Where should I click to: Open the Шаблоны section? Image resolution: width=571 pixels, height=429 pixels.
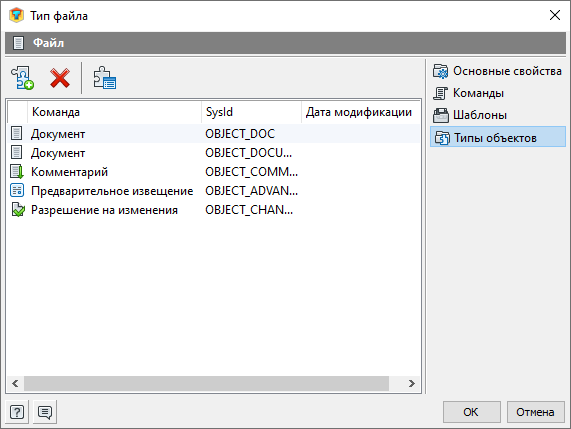point(470,115)
